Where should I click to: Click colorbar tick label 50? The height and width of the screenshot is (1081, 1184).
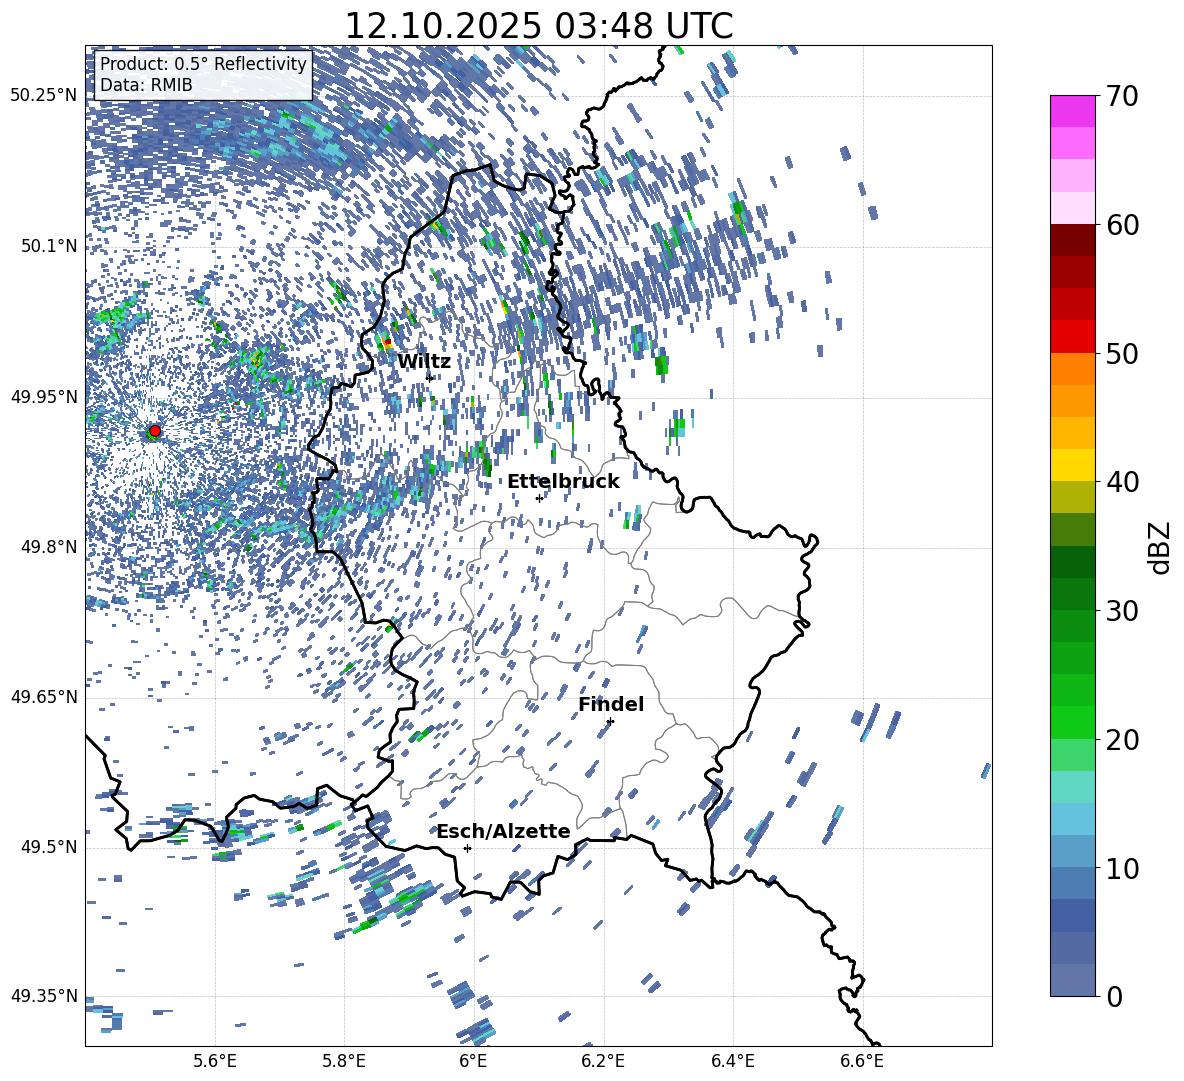point(1122,353)
